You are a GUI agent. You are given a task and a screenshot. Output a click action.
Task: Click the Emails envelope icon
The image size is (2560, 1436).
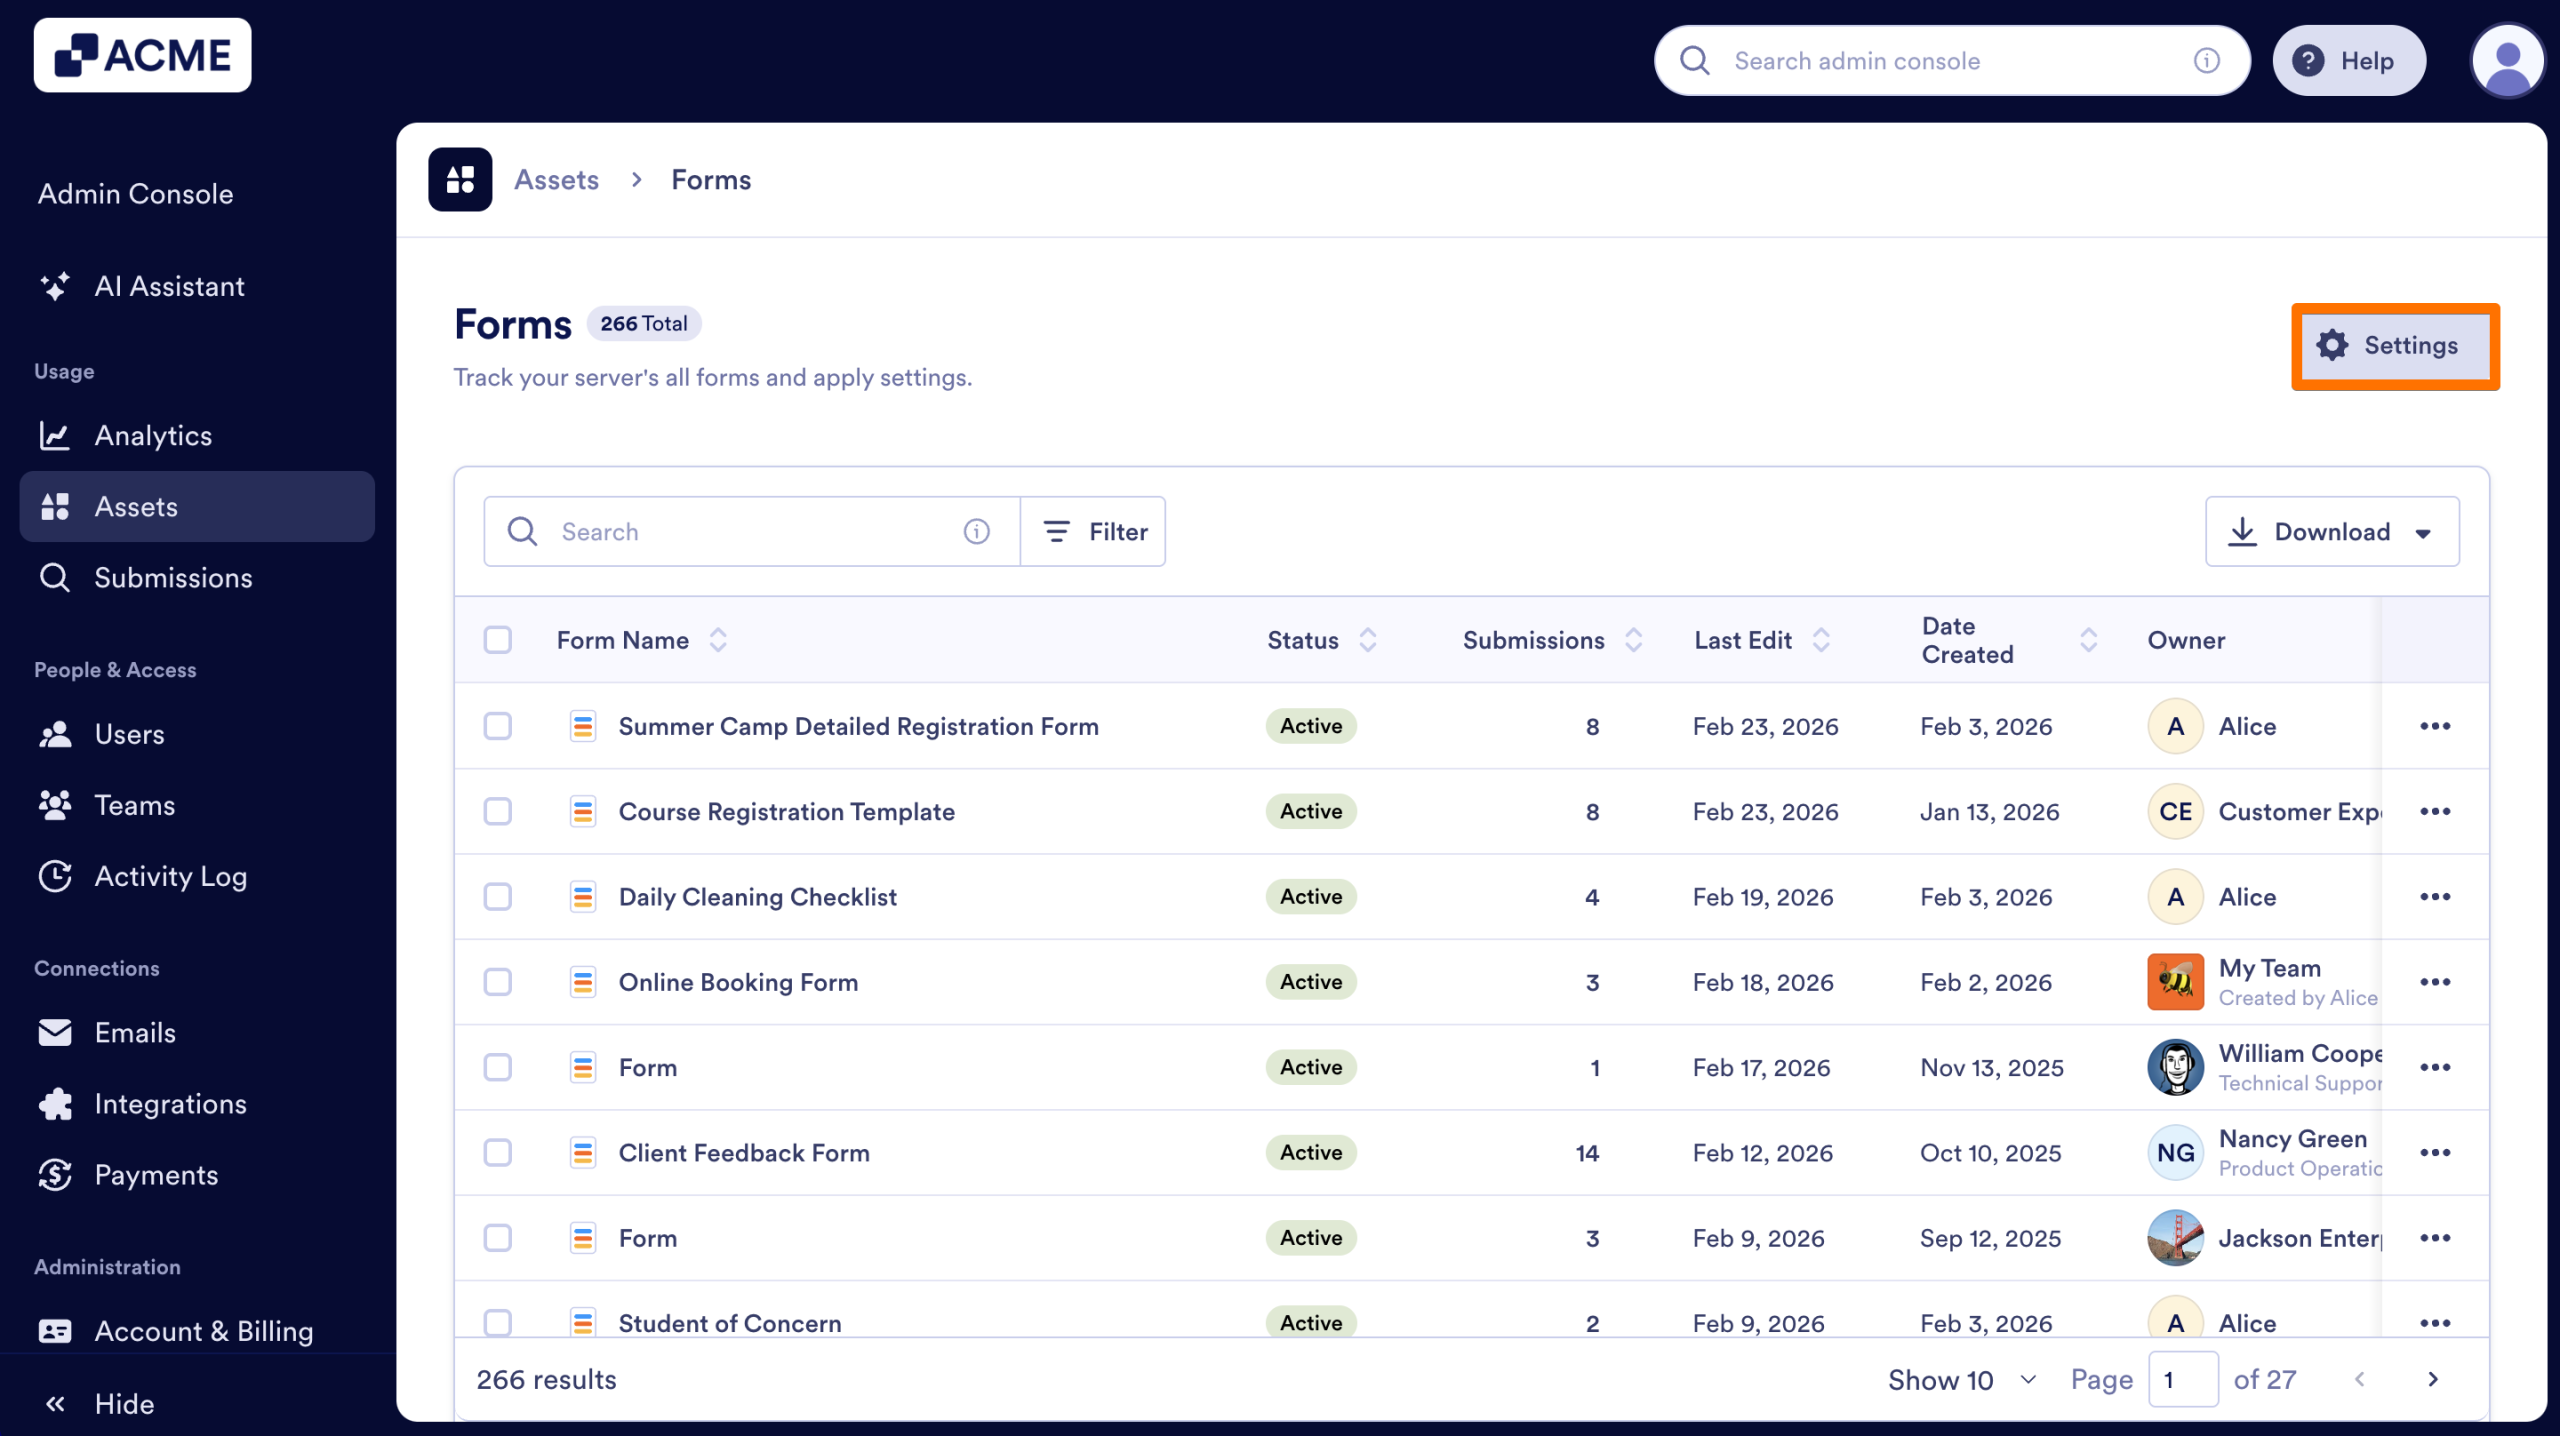click(x=55, y=1032)
